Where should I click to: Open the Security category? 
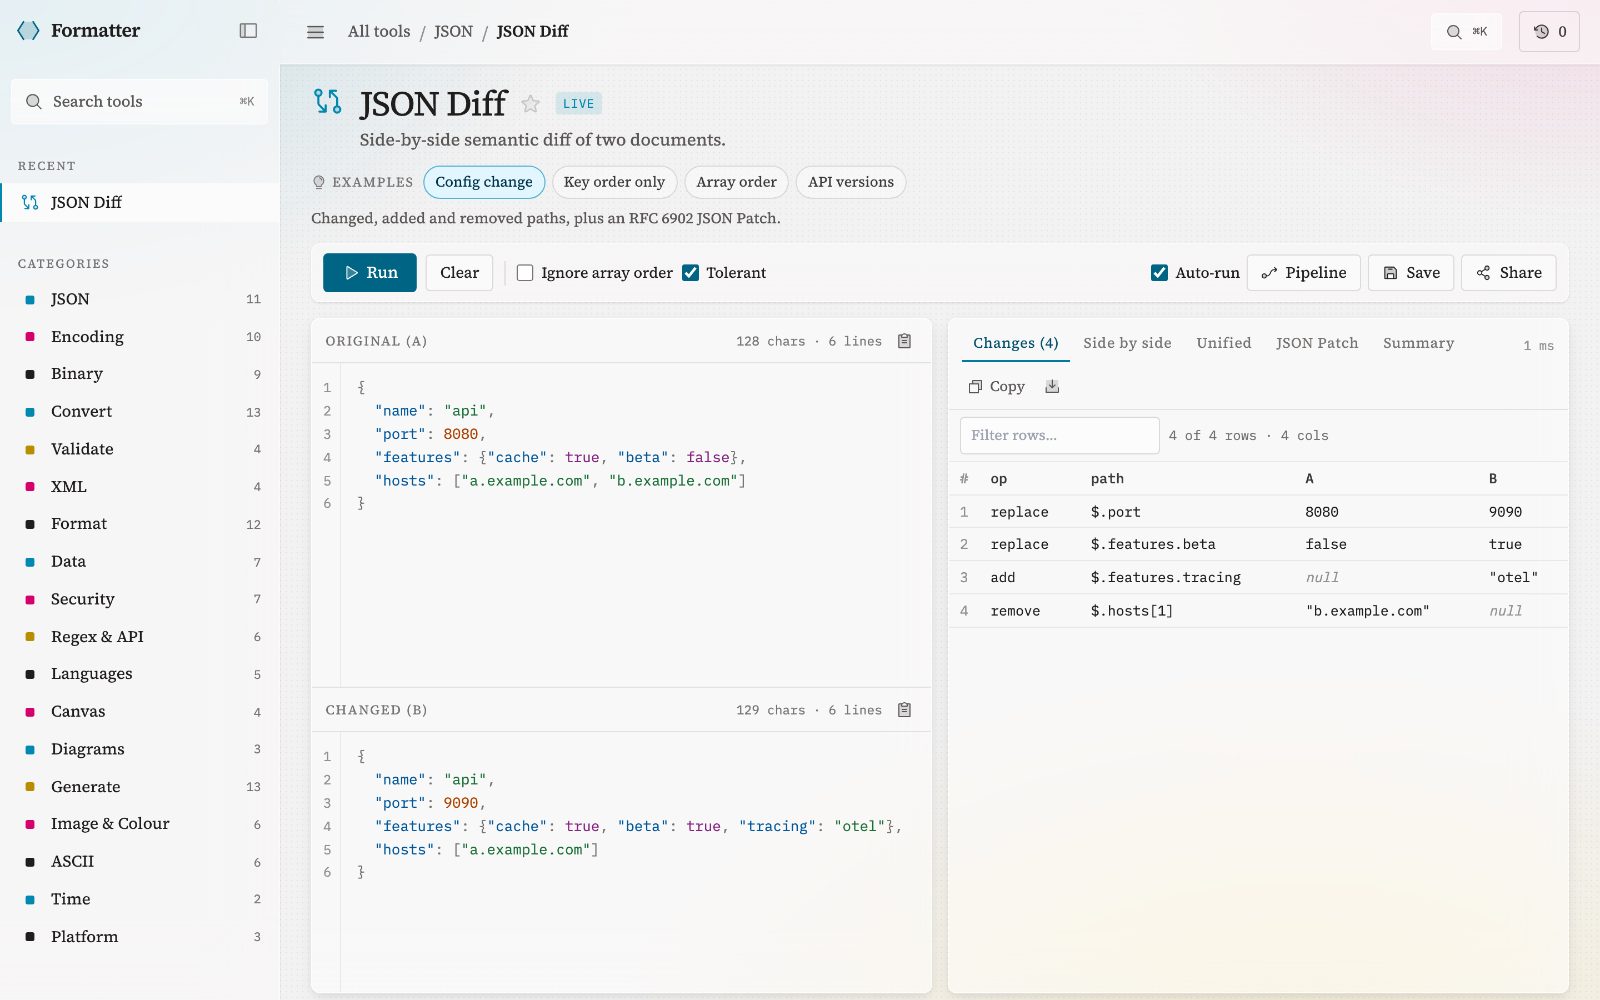click(x=140, y=599)
